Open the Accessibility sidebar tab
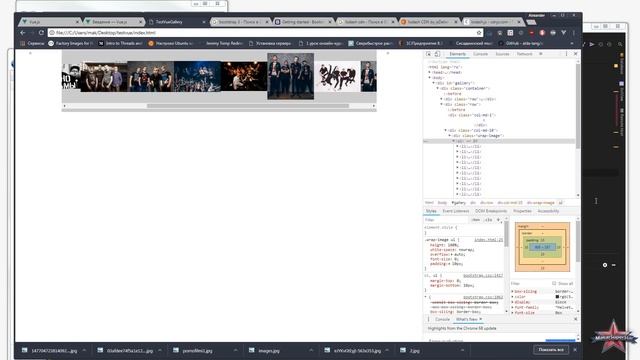This screenshot has width=640, height=360. click(548, 211)
